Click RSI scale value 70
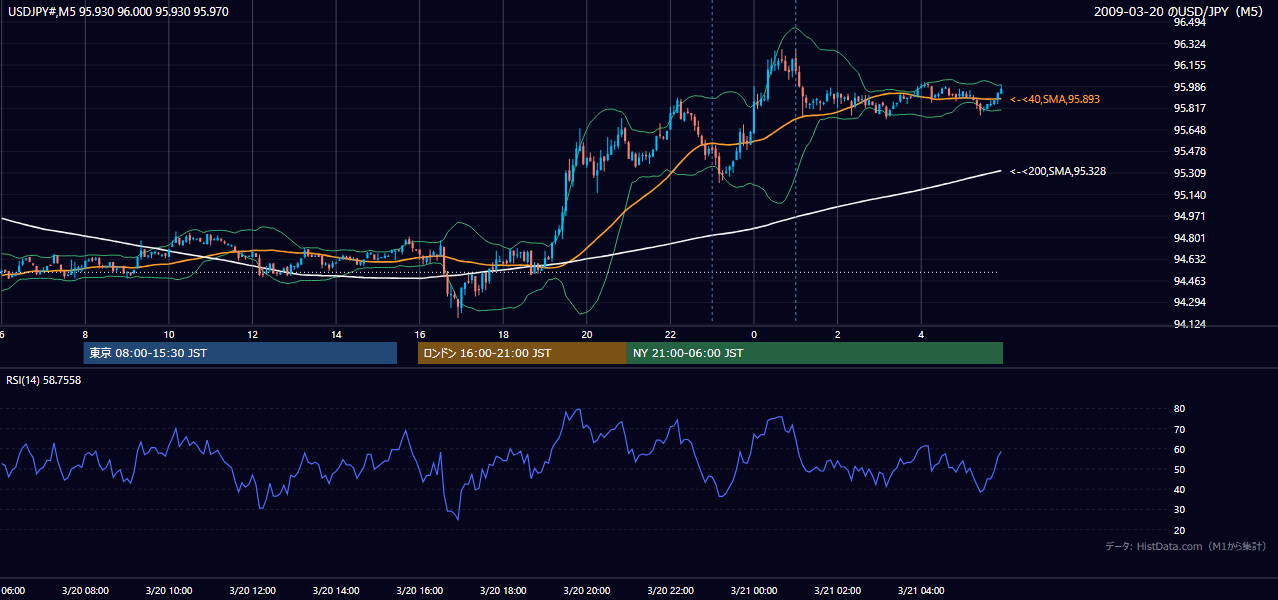Viewport: 1278px width, 600px height. 1179,429
